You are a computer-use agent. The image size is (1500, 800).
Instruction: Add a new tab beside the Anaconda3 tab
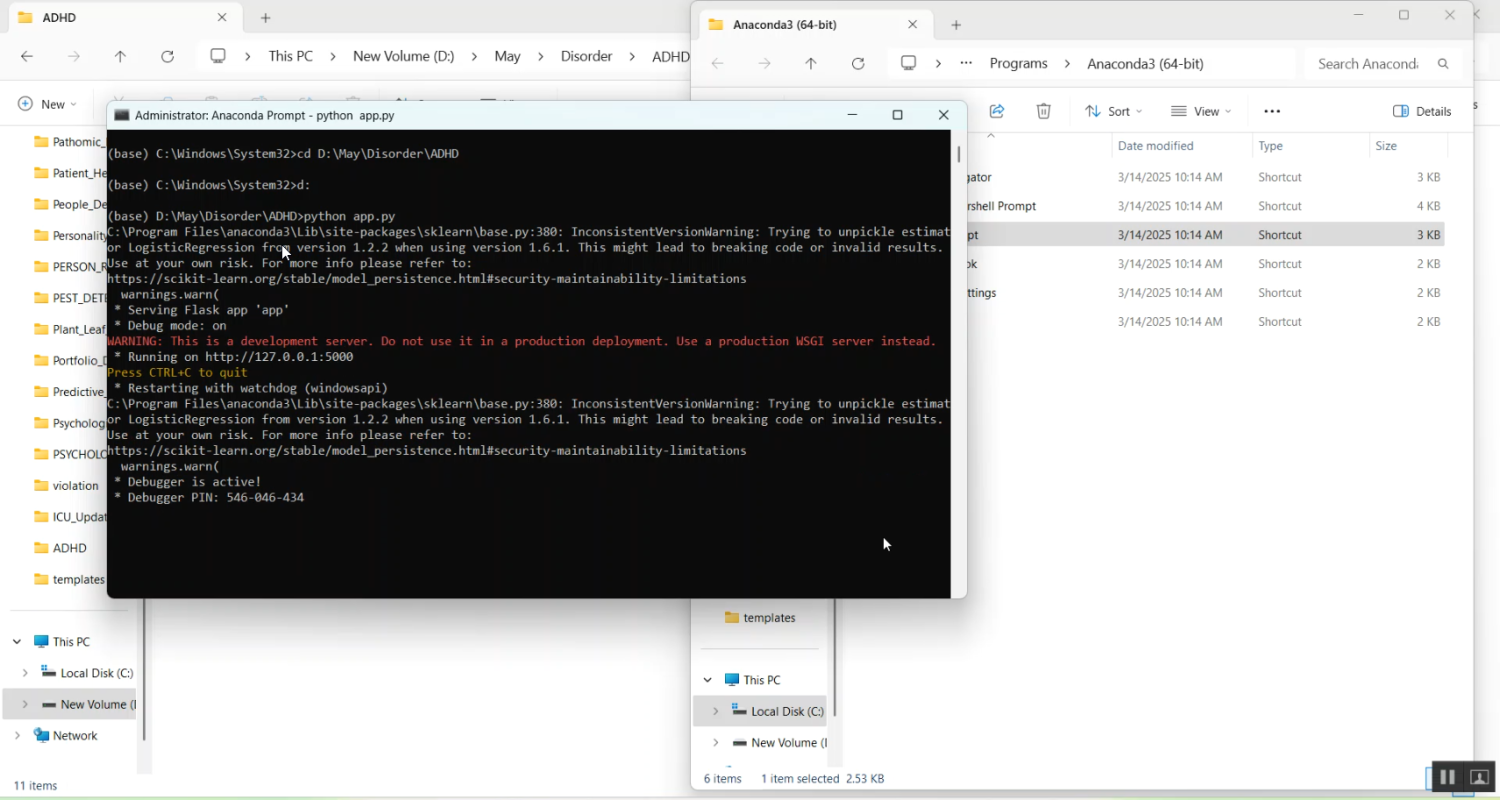point(956,25)
